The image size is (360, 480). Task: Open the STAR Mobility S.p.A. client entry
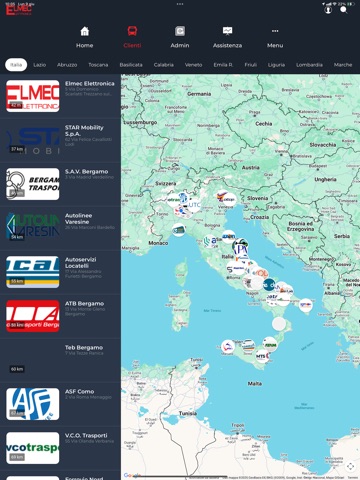point(60,140)
